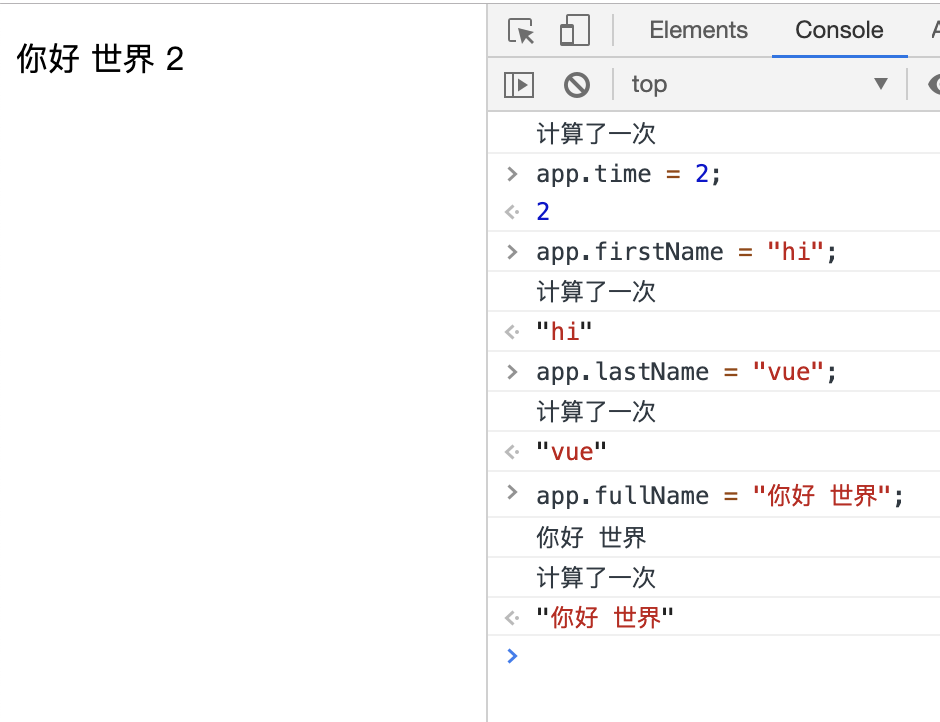Select the Console tab
The width and height of the screenshot is (940, 722).
839,30
